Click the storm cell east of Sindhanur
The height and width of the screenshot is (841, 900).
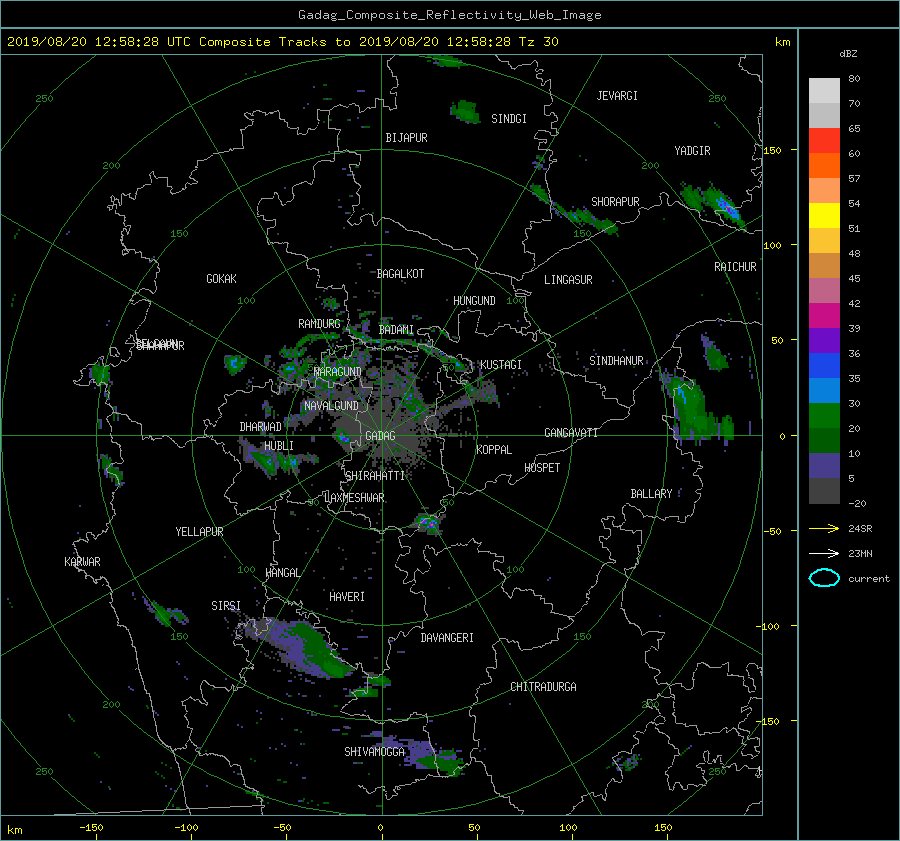(695, 410)
